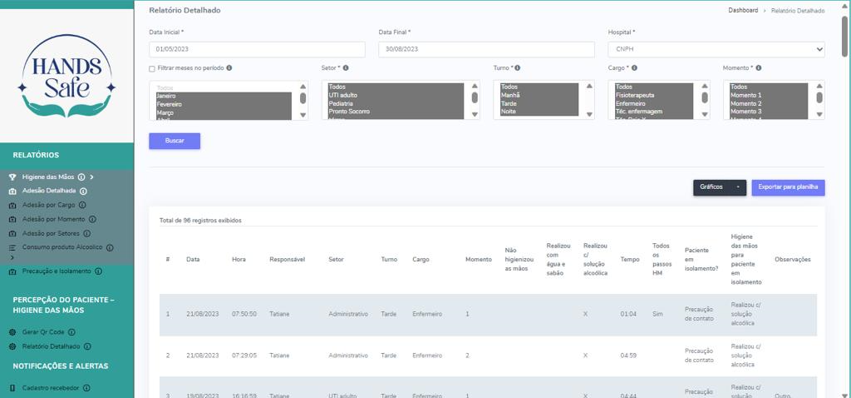Click the page vertical scrollbar
This screenshot has height=398, width=851.
(x=845, y=35)
